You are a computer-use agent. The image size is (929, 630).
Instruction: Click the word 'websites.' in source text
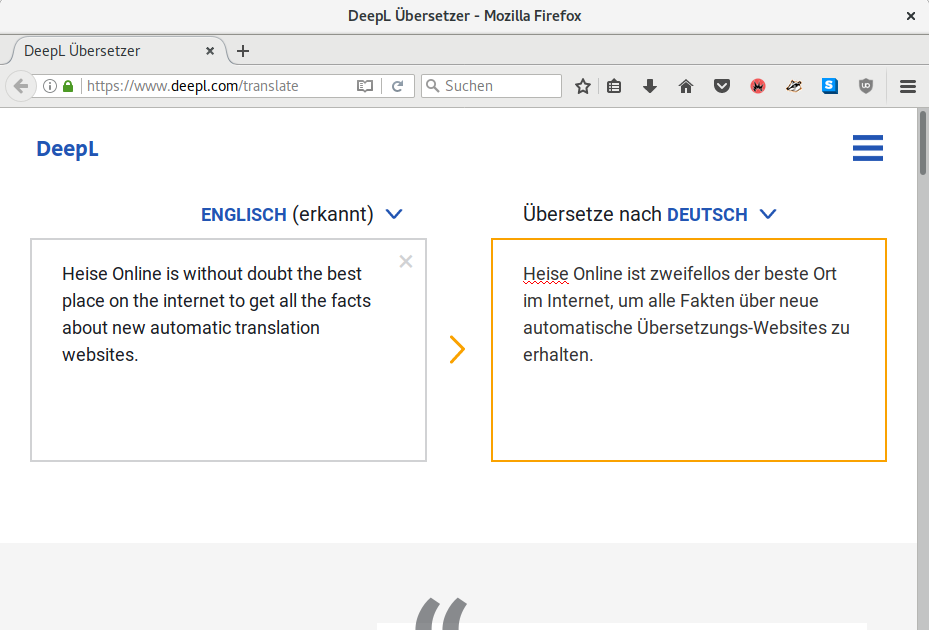tap(100, 355)
